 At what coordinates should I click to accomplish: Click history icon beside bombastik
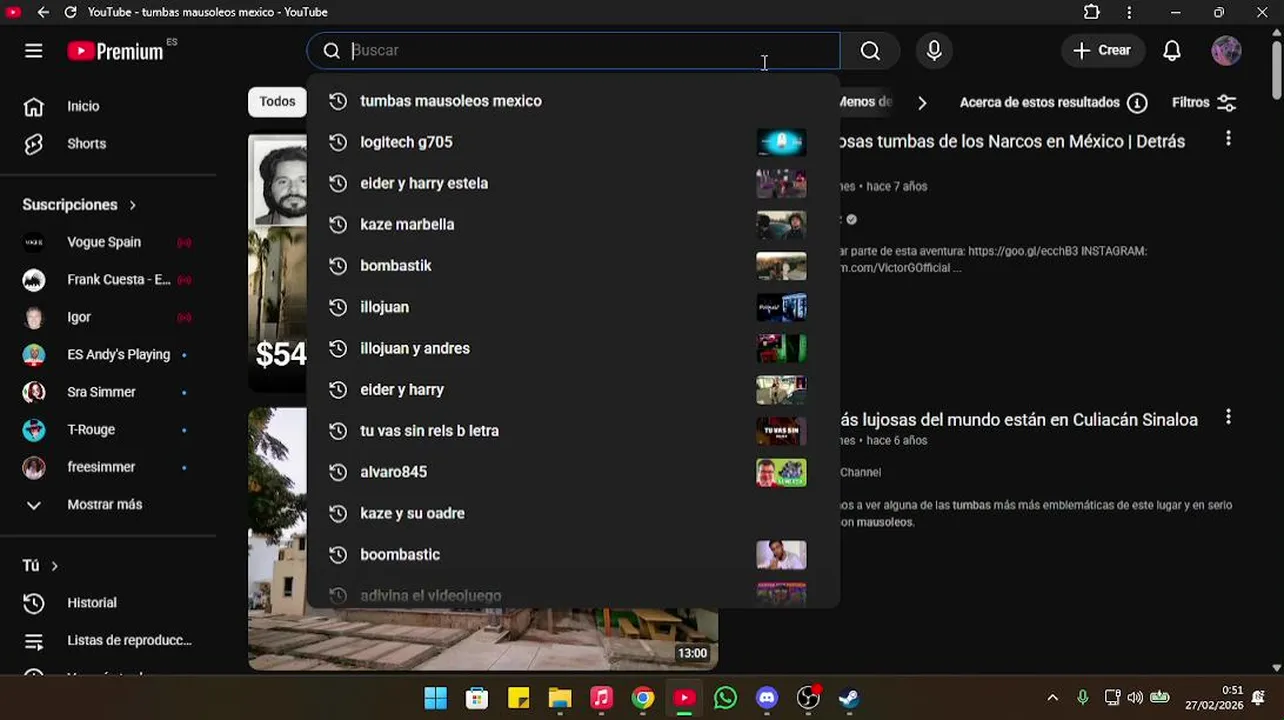(x=338, y=265)
